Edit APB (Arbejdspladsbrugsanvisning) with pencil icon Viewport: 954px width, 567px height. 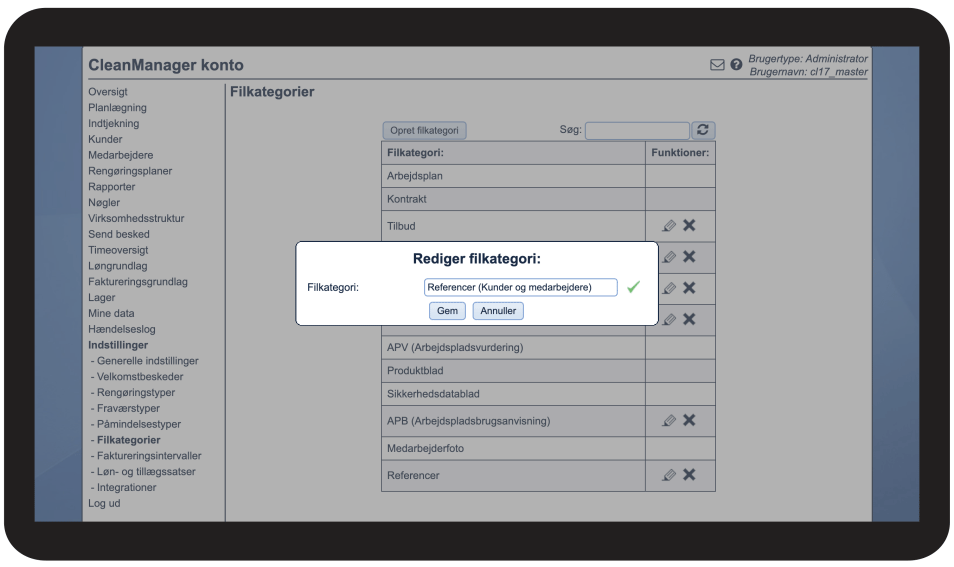(x=669, y=420)
